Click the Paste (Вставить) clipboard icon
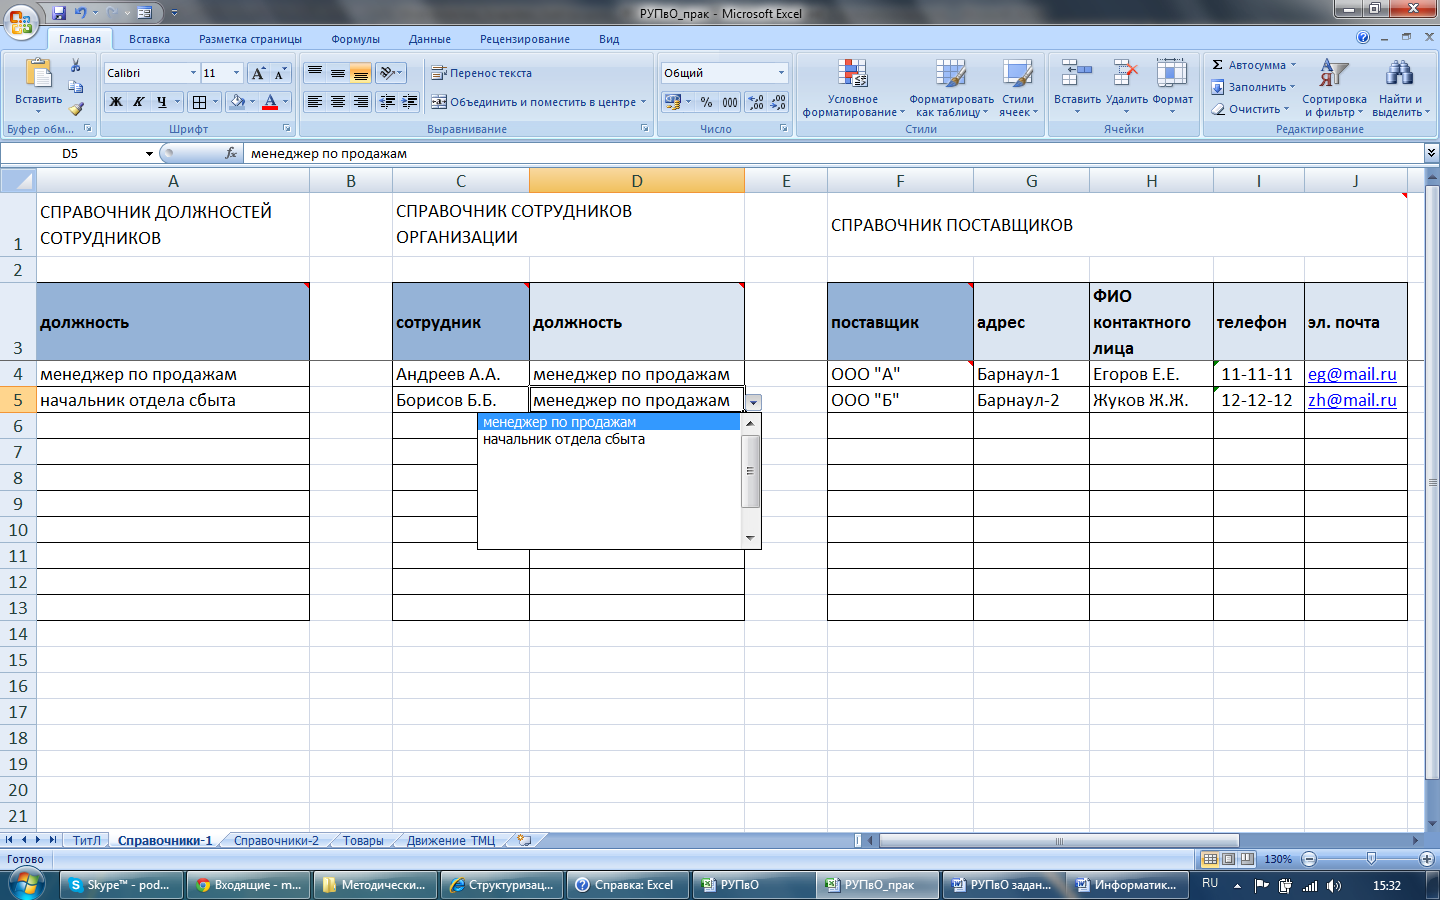Viewport: 1440px width, 900px height. (x=38, y=75)
